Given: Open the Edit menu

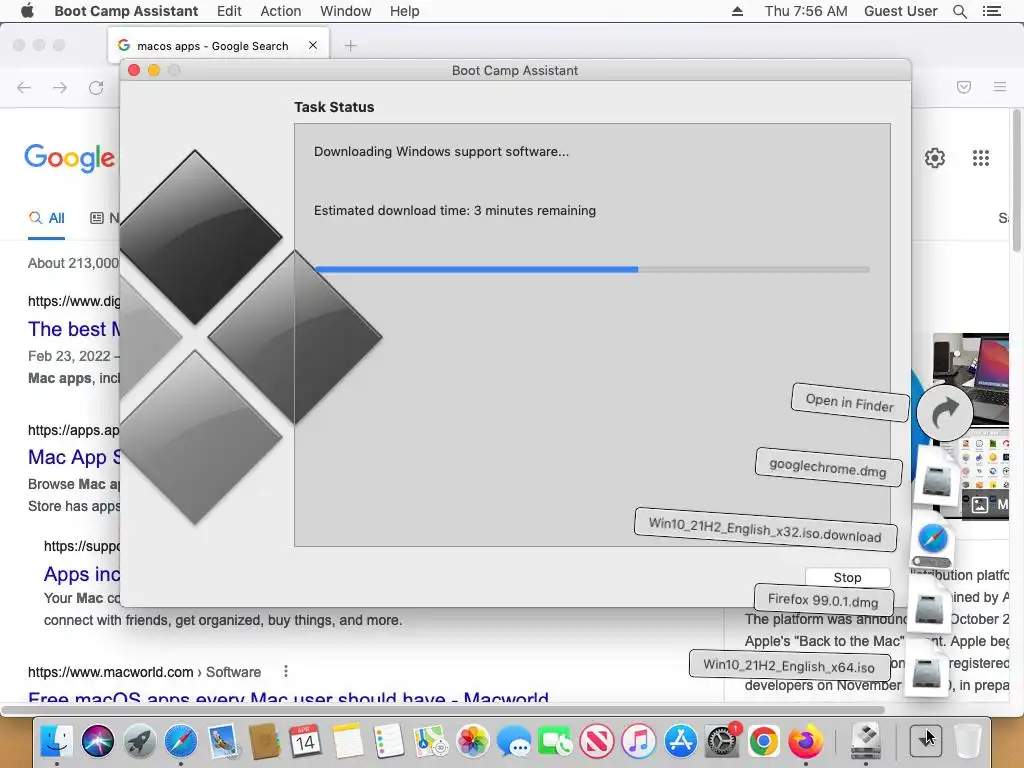Looking at the screenshot, I should tap(229, 11).
